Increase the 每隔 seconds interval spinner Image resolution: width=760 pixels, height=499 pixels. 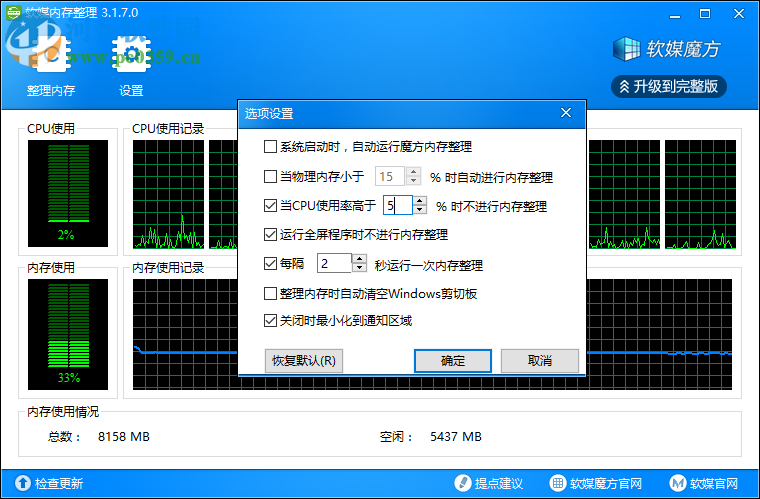[x=359, y=259]
